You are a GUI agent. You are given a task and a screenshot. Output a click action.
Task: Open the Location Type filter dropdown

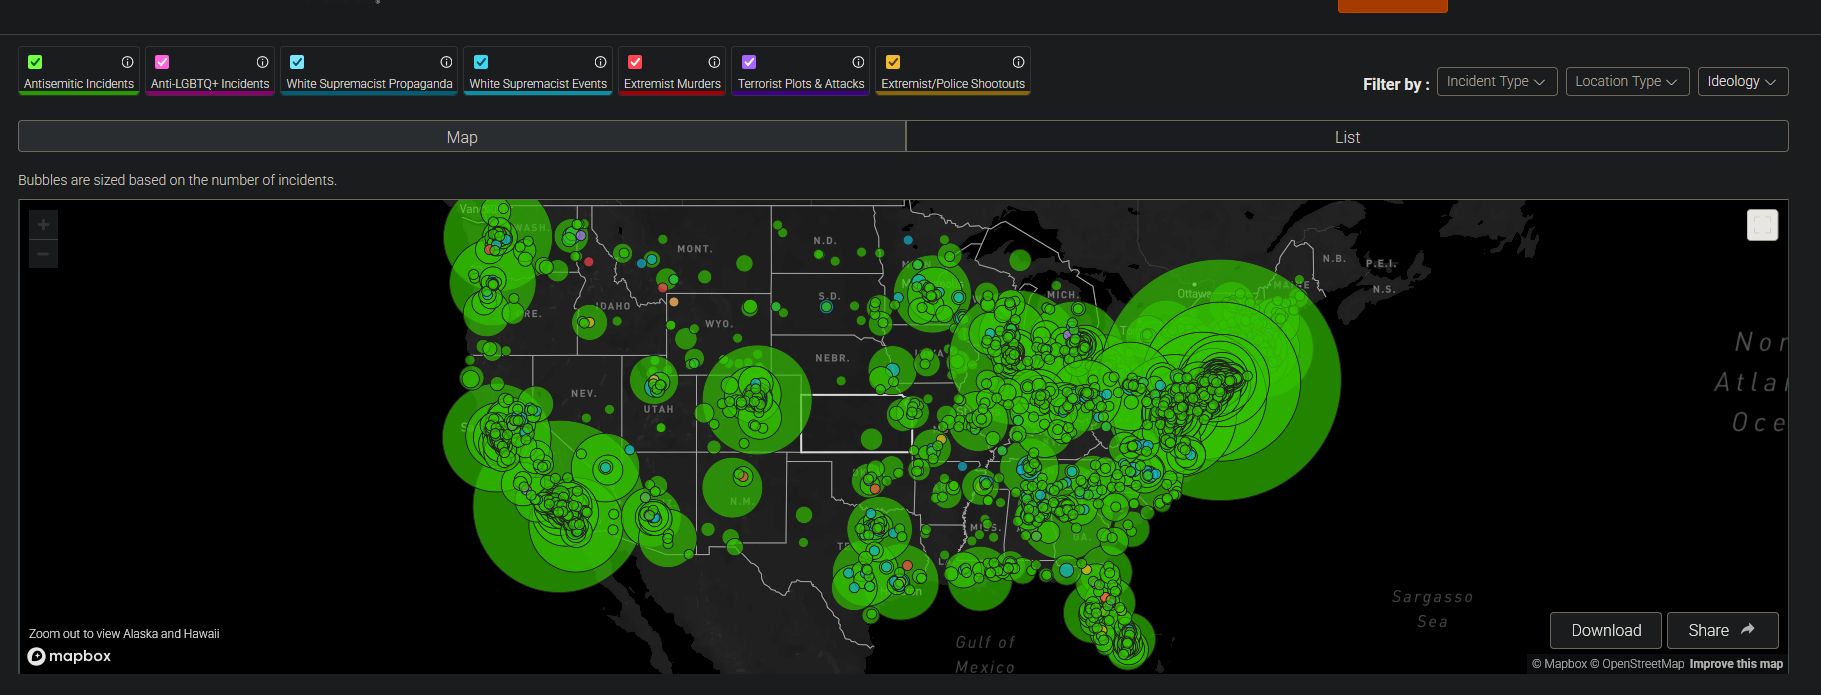coord(1627,81)
